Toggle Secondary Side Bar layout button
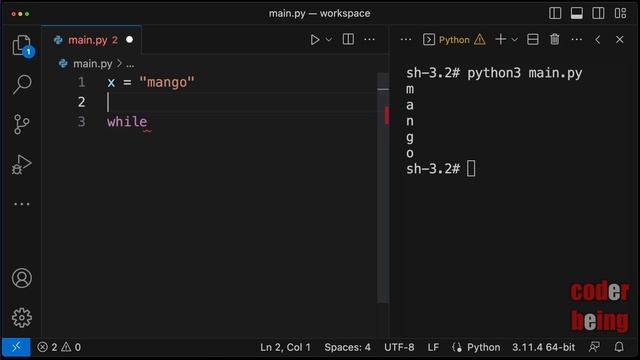 (x=598, y=13)
